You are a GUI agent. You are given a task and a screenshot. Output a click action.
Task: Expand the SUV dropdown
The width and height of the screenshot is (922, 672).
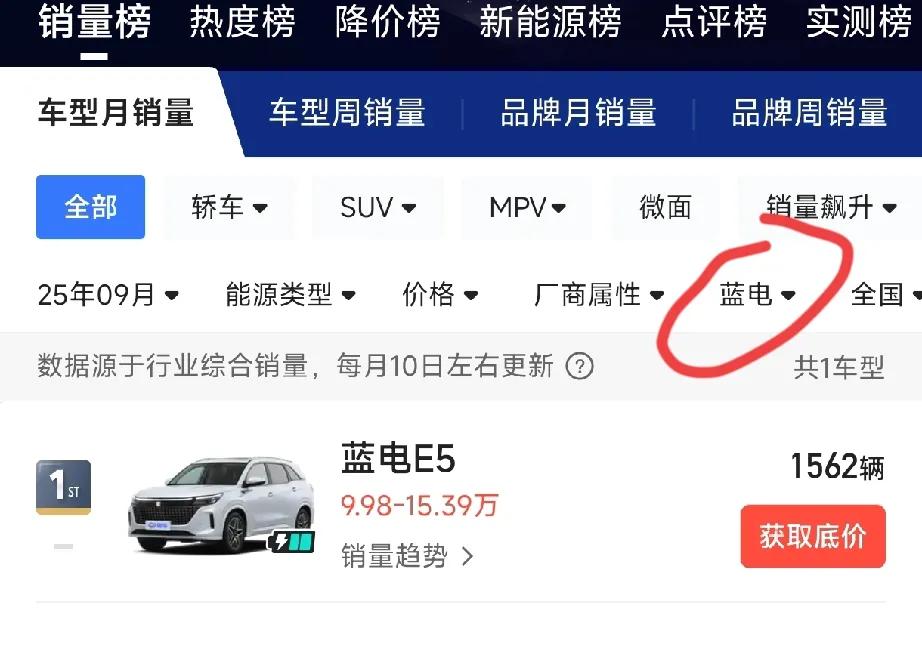(378, 207)
